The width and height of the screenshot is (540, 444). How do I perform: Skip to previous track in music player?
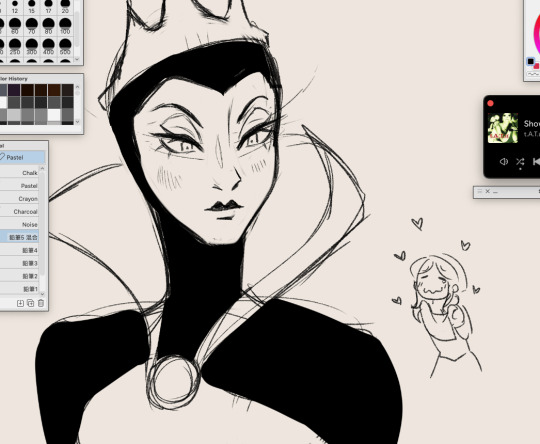[x=536, y=162]
